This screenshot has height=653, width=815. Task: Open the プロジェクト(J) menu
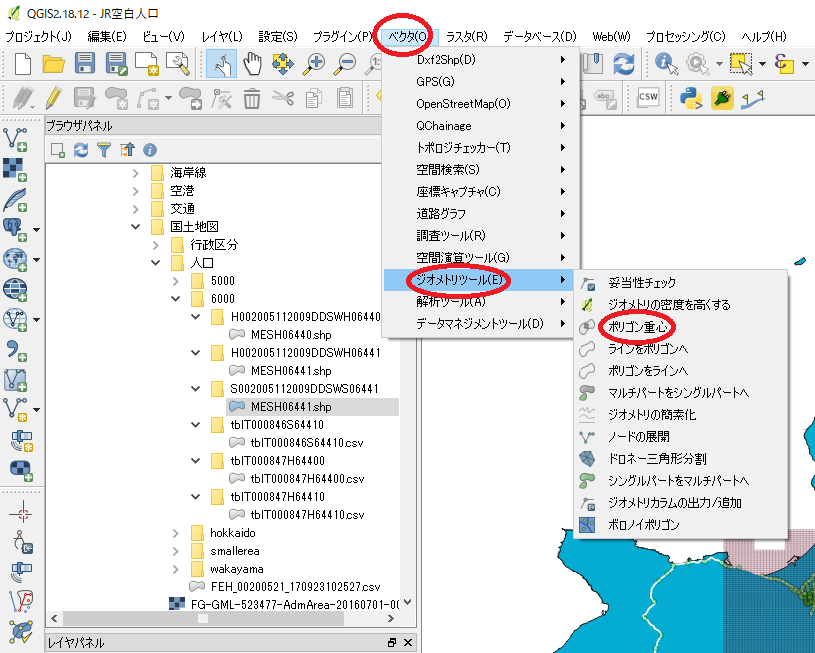click(38, 36)
